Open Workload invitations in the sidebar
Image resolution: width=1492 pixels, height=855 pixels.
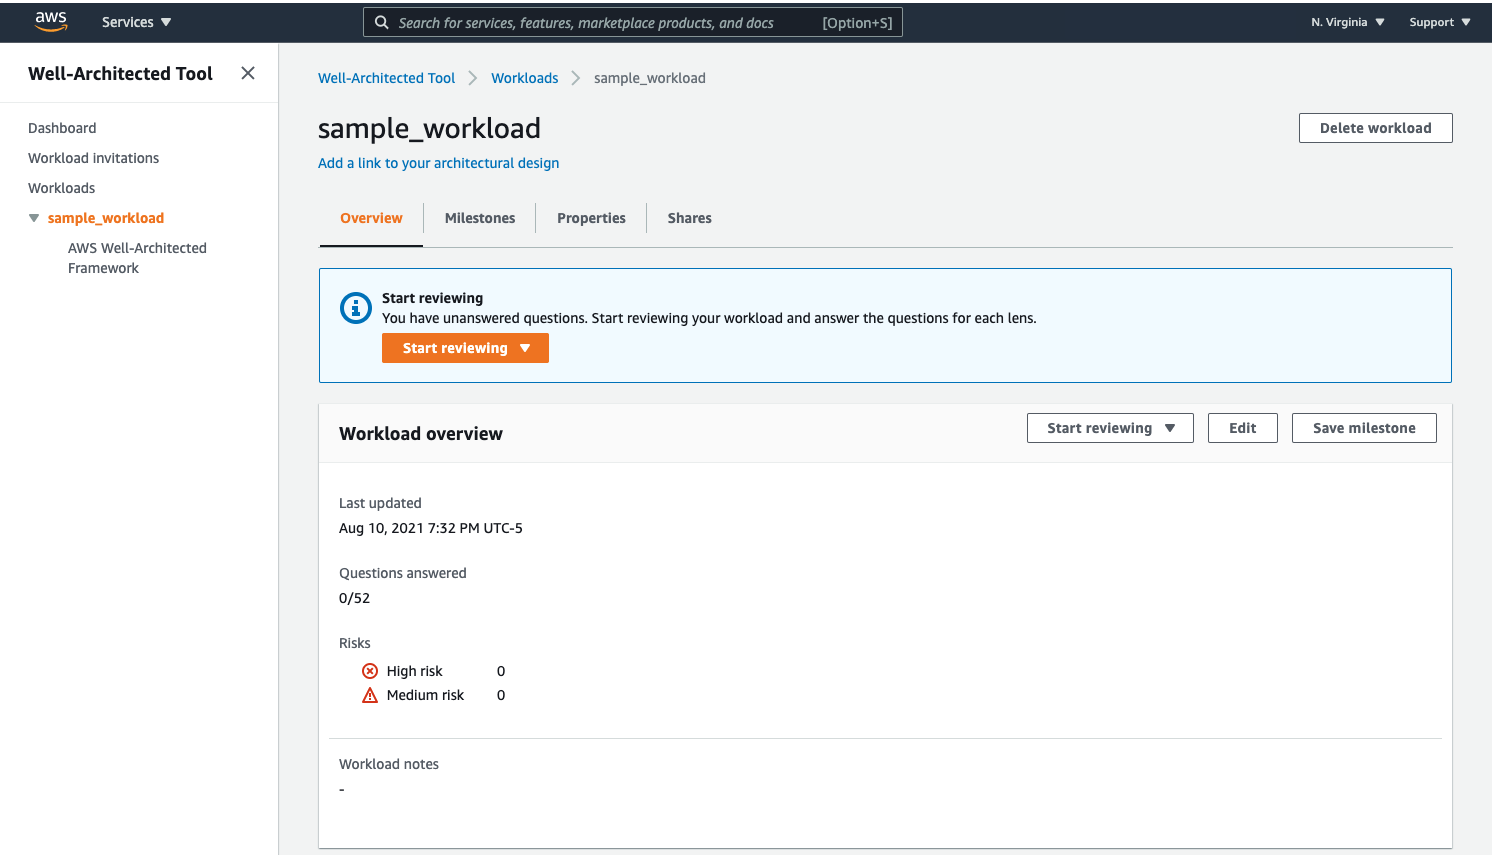(93, 158)
